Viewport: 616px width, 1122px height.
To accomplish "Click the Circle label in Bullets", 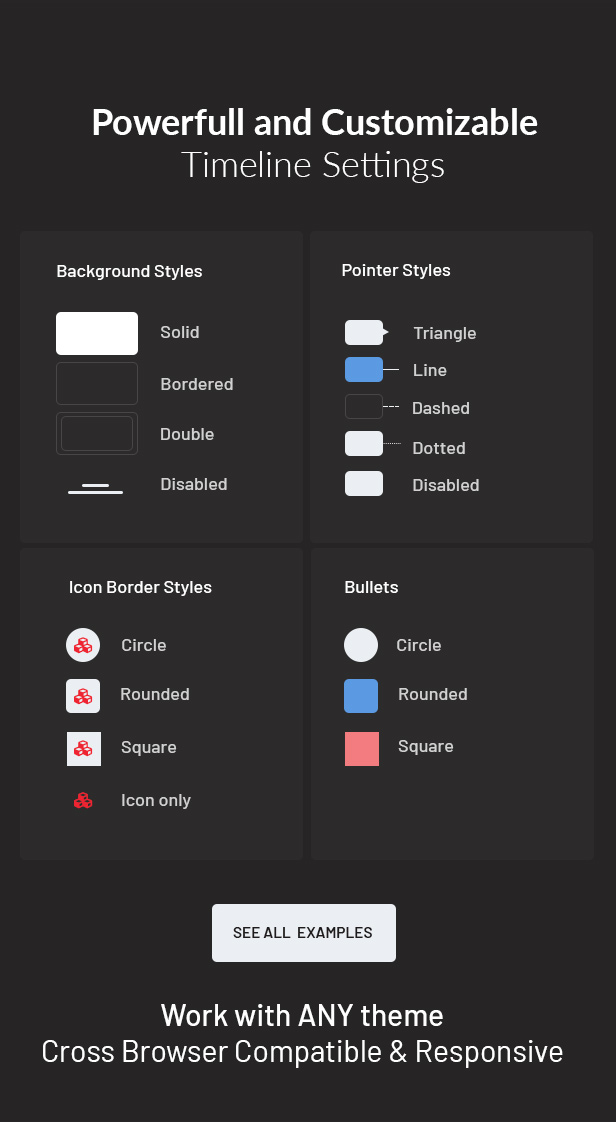I will coord(419,645).
